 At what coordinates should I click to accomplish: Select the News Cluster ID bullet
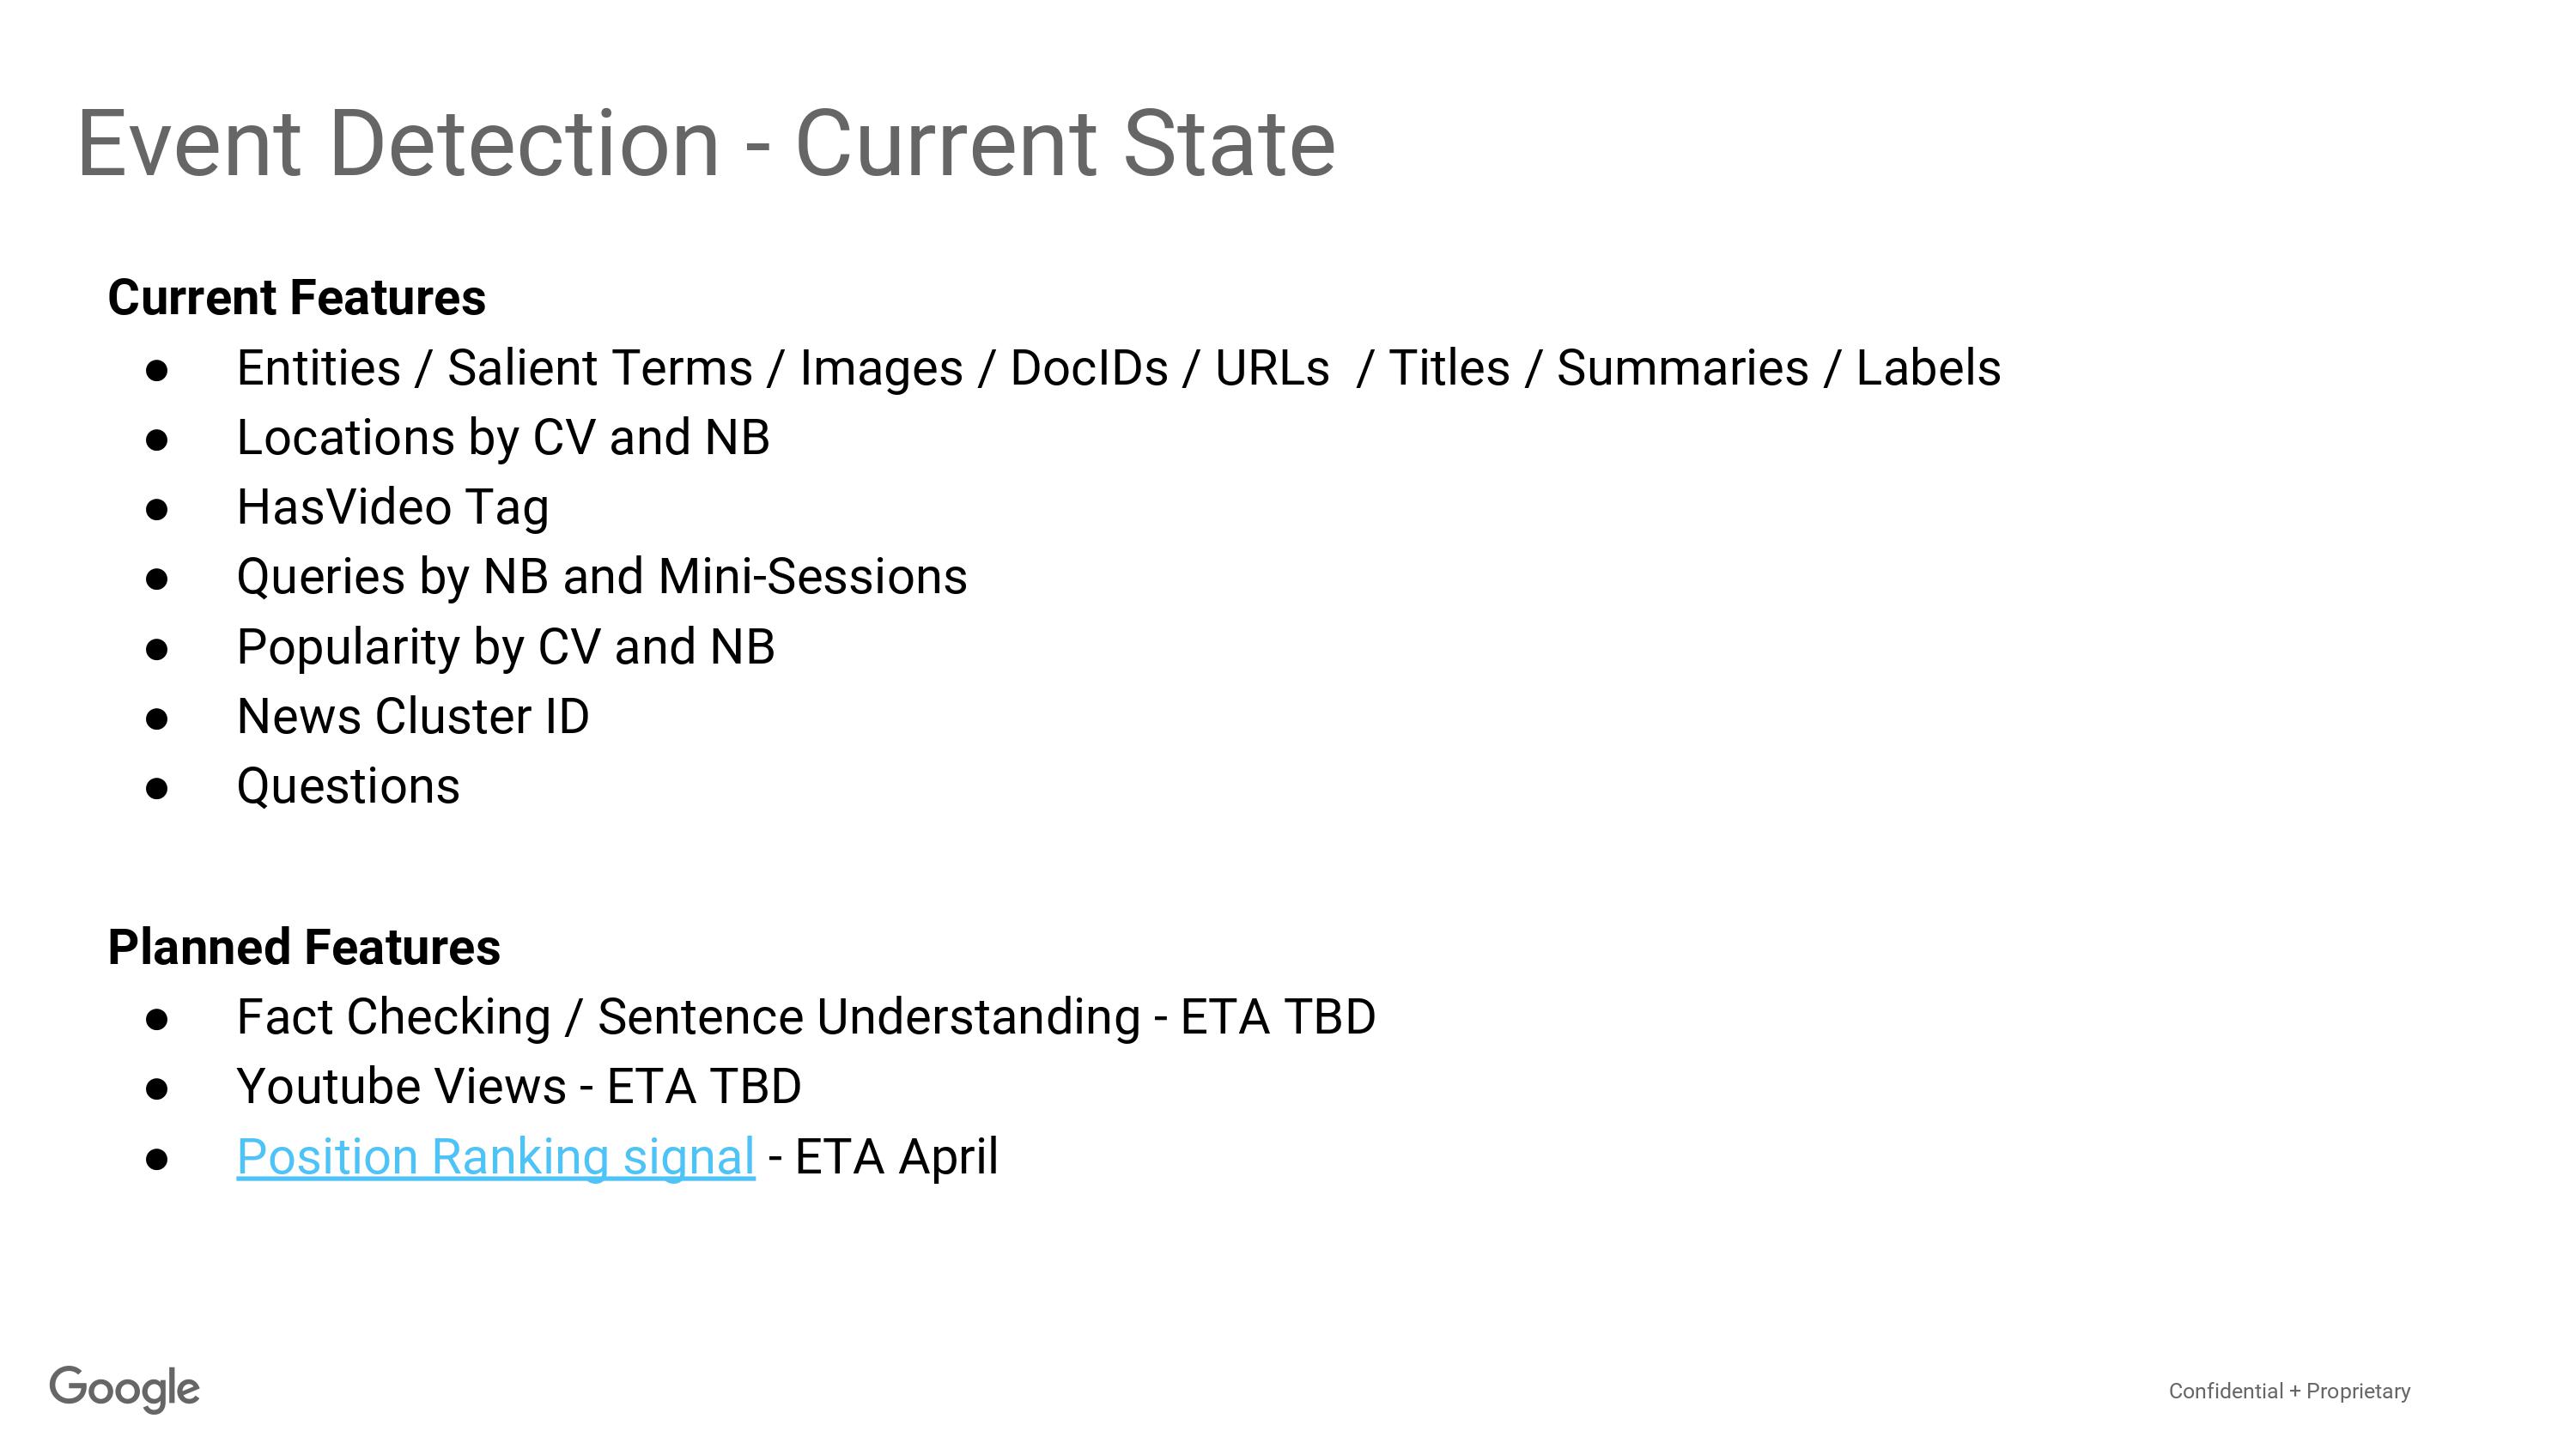click(413, 717)
